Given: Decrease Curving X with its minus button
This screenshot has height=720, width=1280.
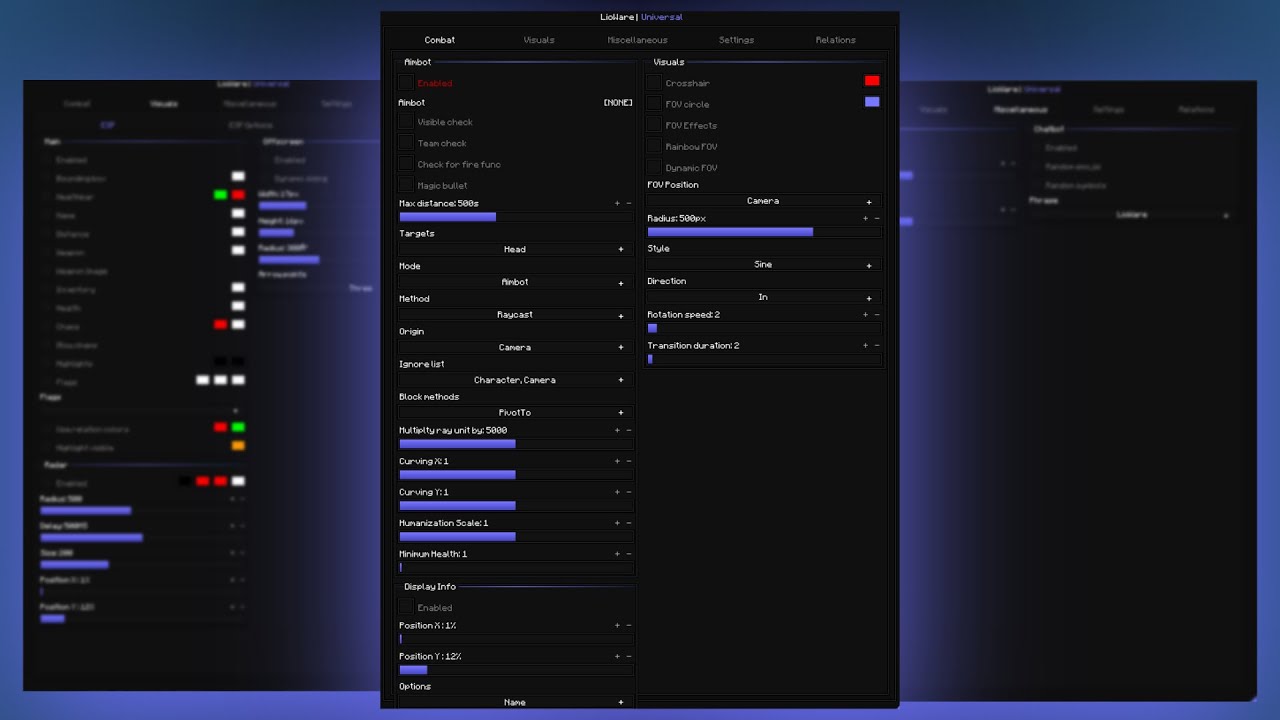Looking at the screenshot, I should [x=629, y=462].
